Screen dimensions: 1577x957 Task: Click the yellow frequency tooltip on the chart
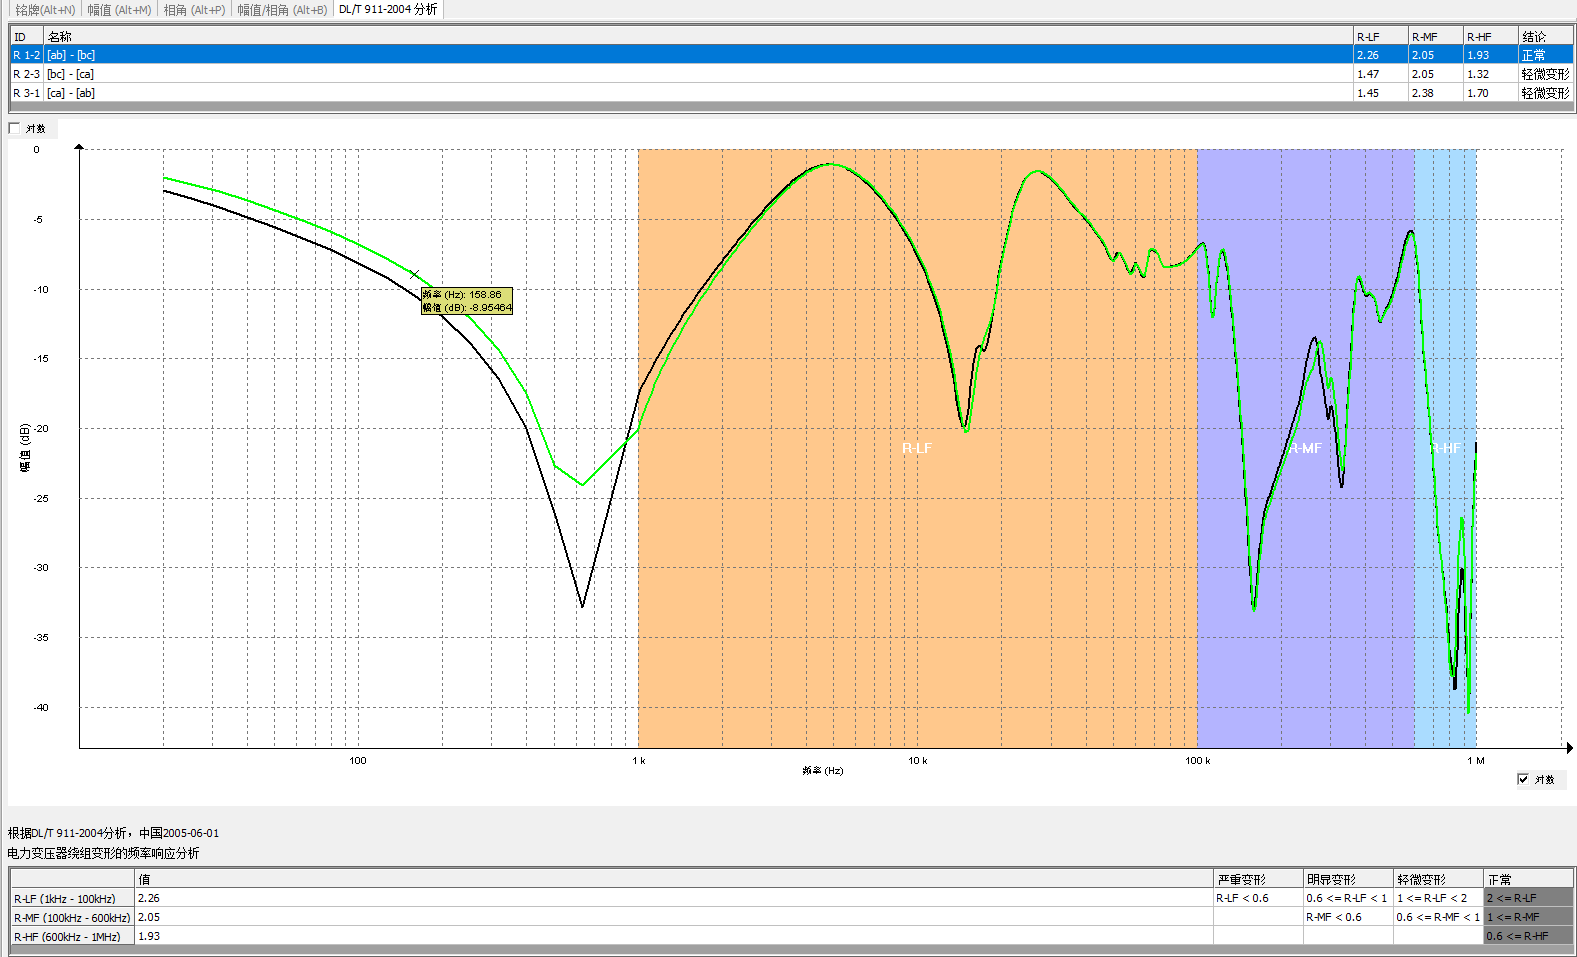coord(467,301)
